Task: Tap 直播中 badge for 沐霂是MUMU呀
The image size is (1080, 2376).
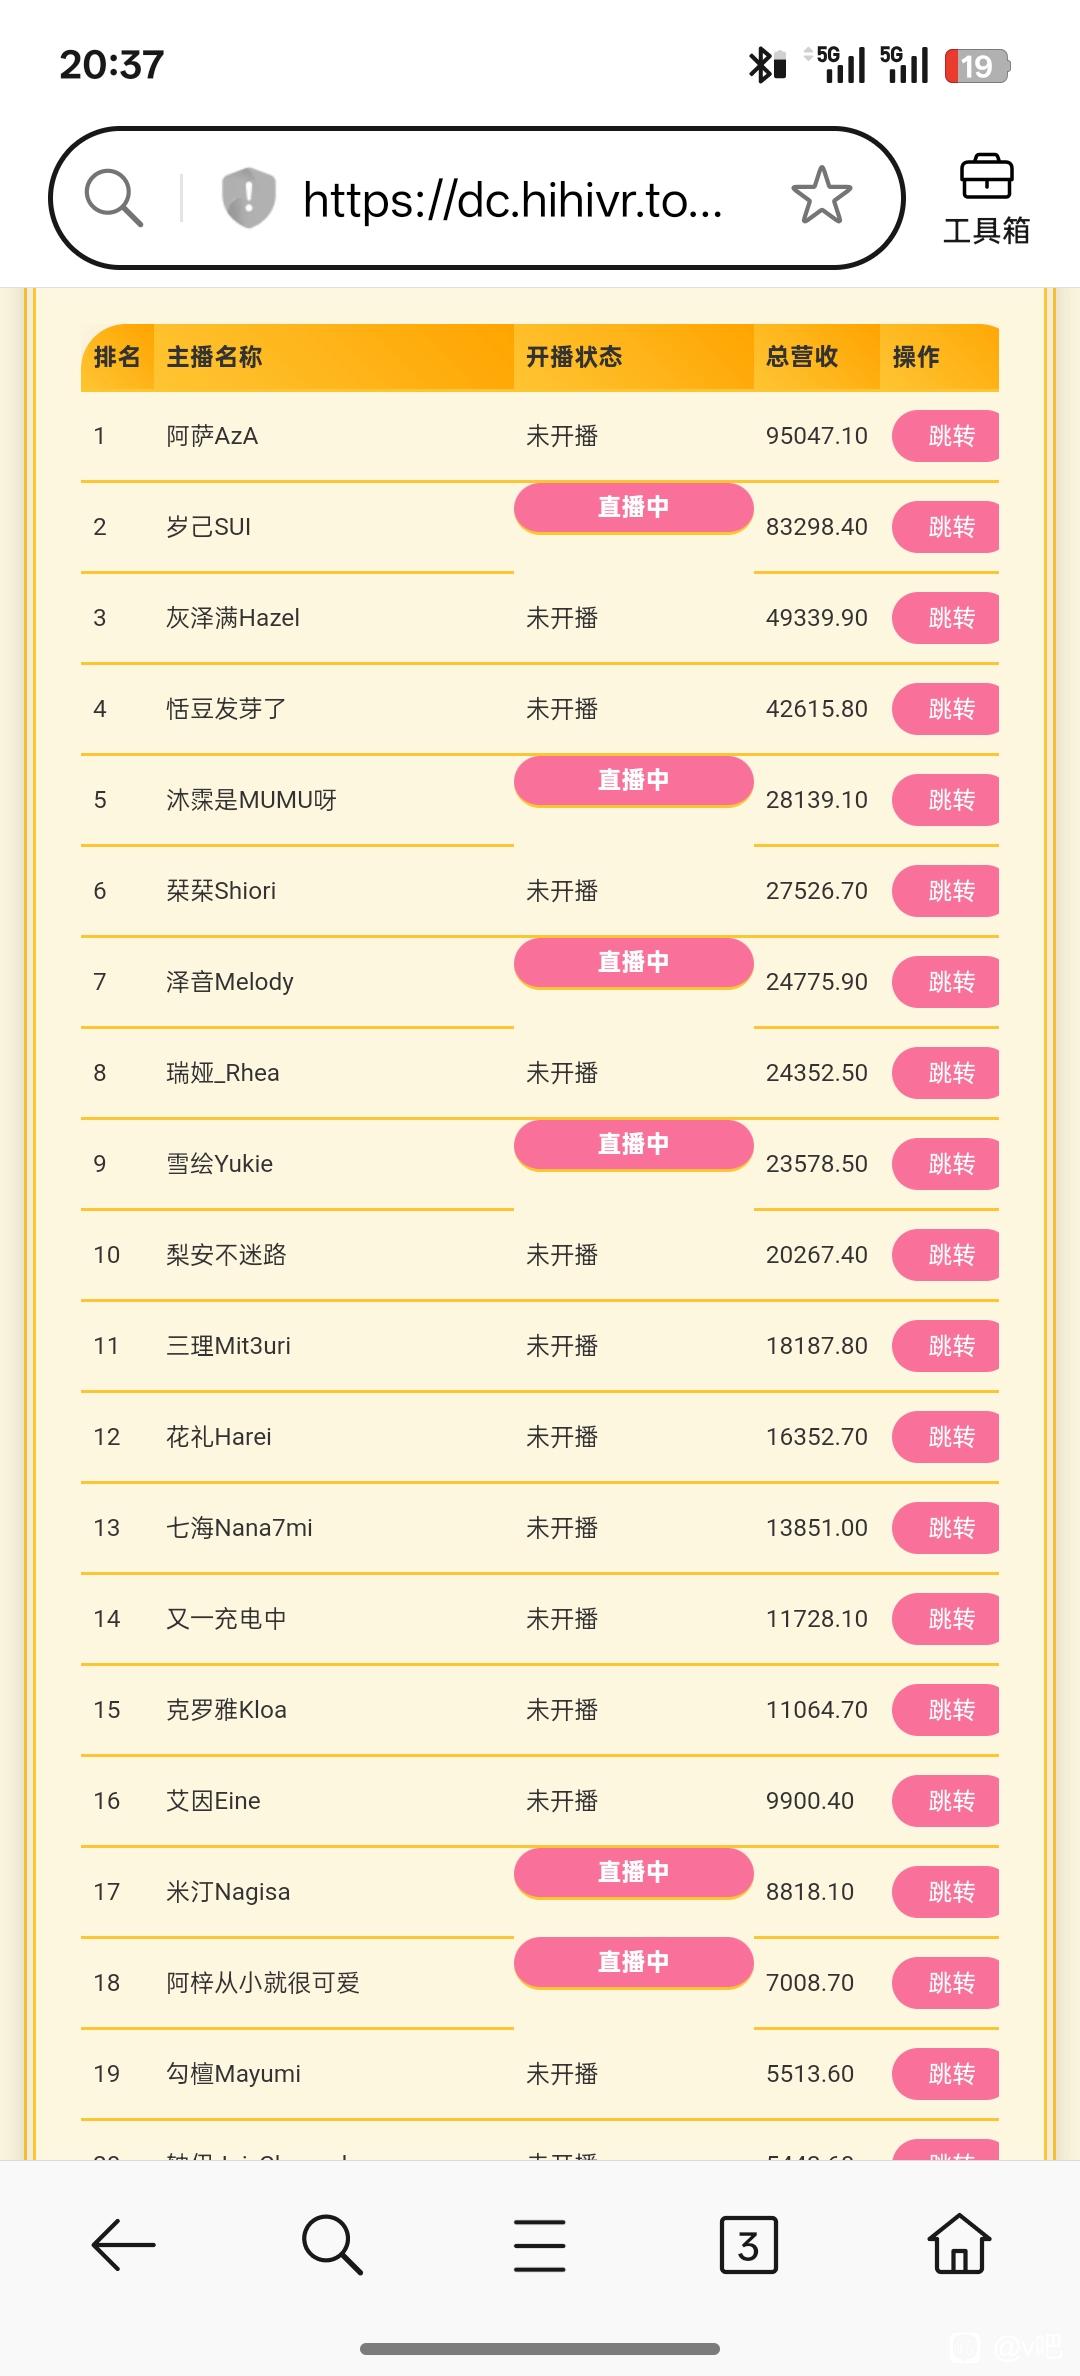Action: [x=633, y=780]
